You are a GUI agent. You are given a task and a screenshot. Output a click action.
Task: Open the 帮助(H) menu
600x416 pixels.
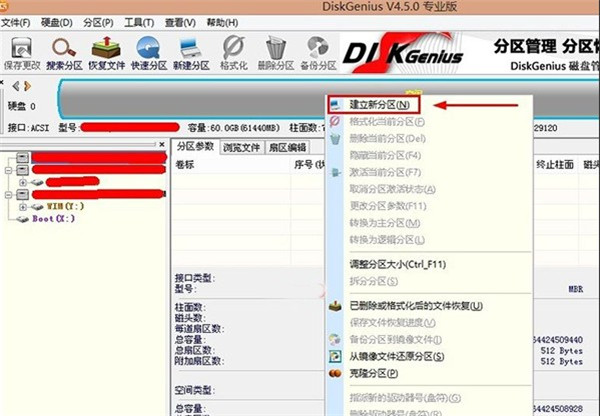point(222,23)
